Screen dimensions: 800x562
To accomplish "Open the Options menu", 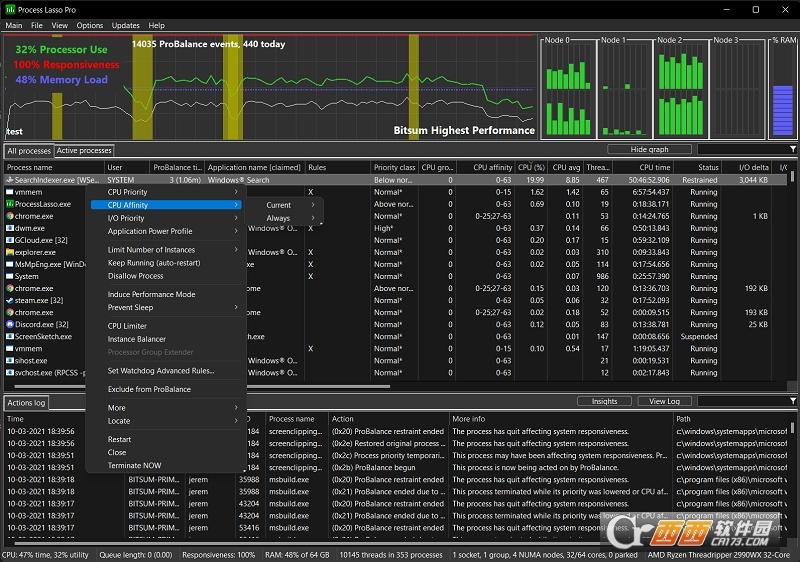I will tap(90, 25).
